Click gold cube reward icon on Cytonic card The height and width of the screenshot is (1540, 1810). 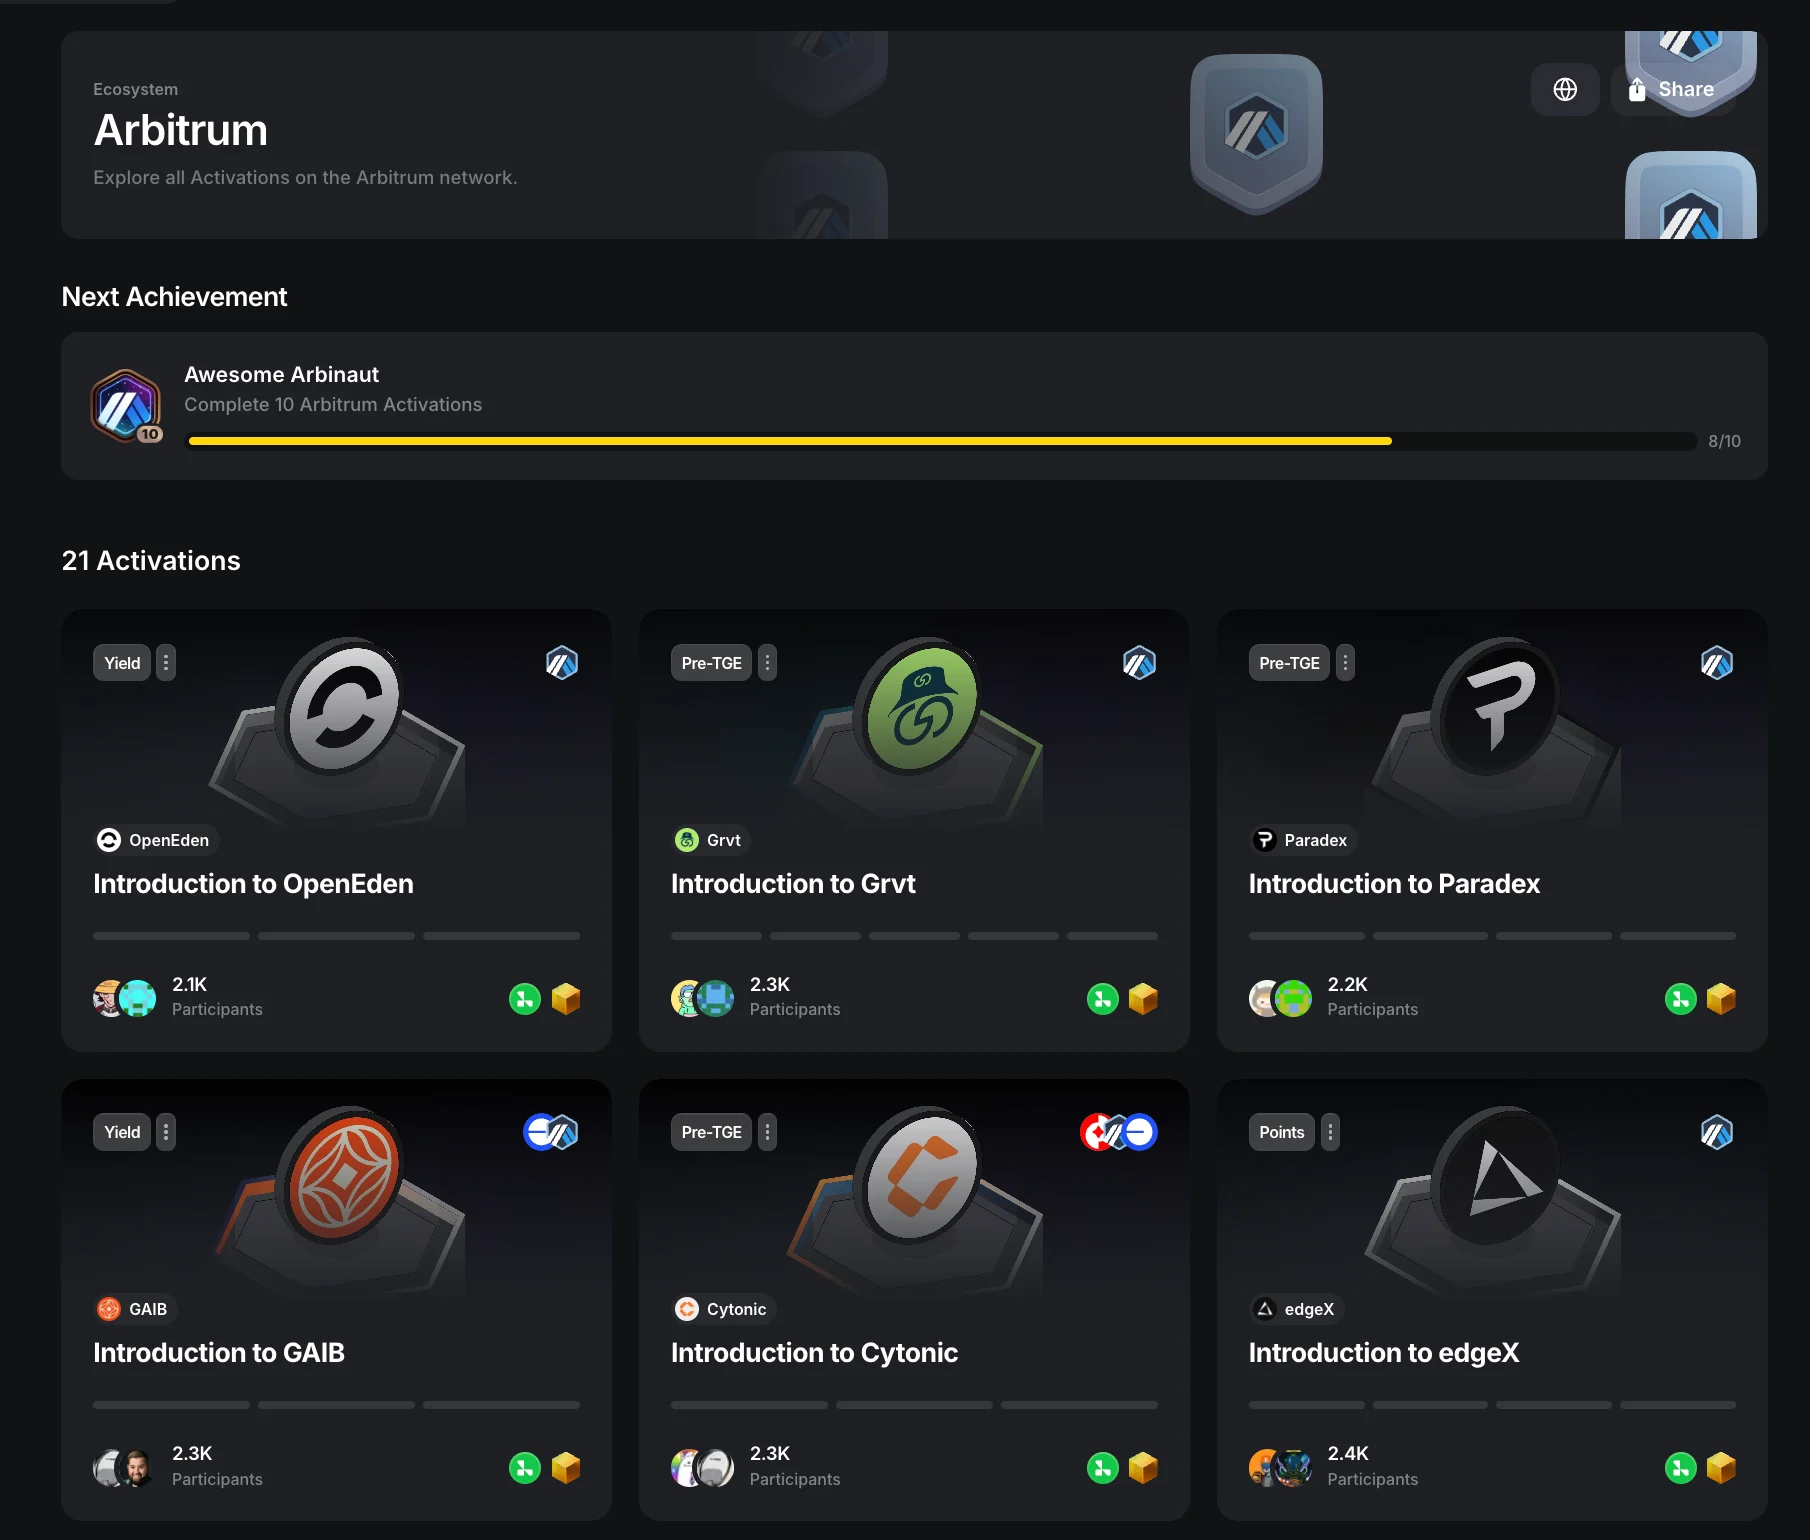point(1143,1468)
